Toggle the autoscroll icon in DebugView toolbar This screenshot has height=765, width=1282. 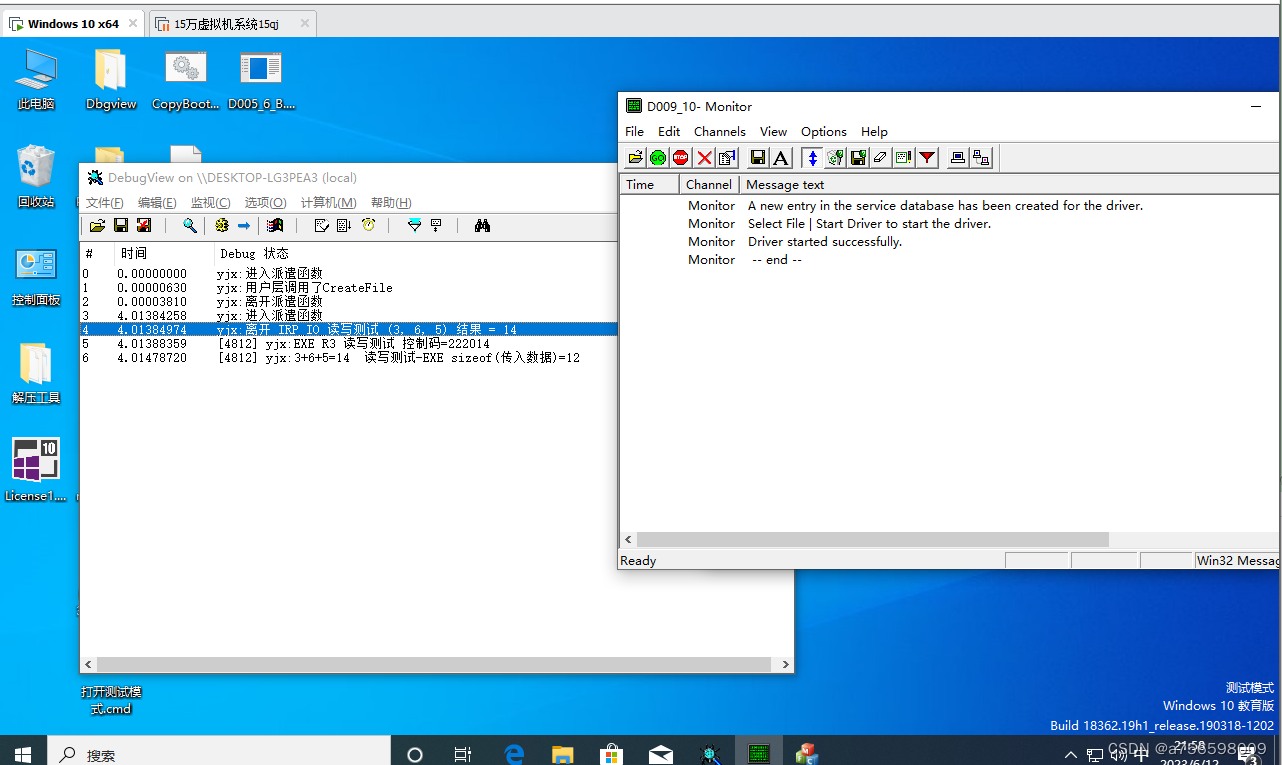pyautogui.click(x=344, y=225)
